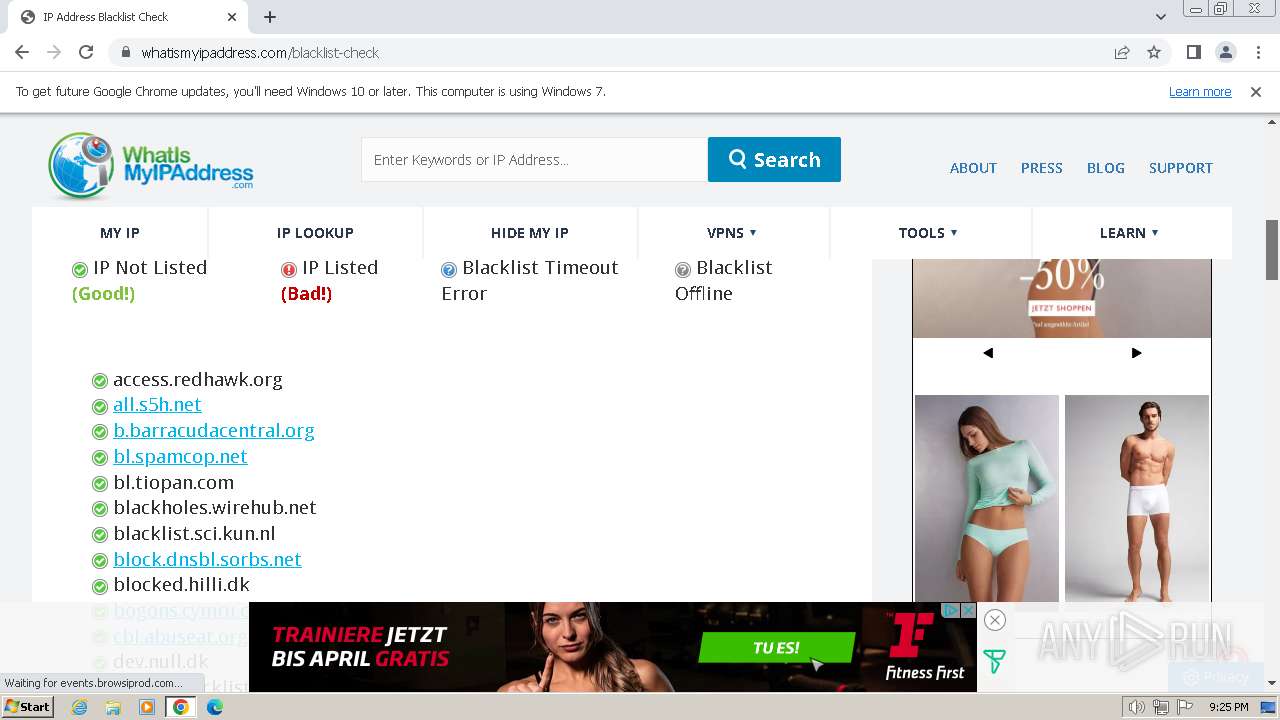Image resolution: width=1280 pixels, height=720 pixels.
Task: Open the bl.spamcop.net link
Action: pos(180,457)
